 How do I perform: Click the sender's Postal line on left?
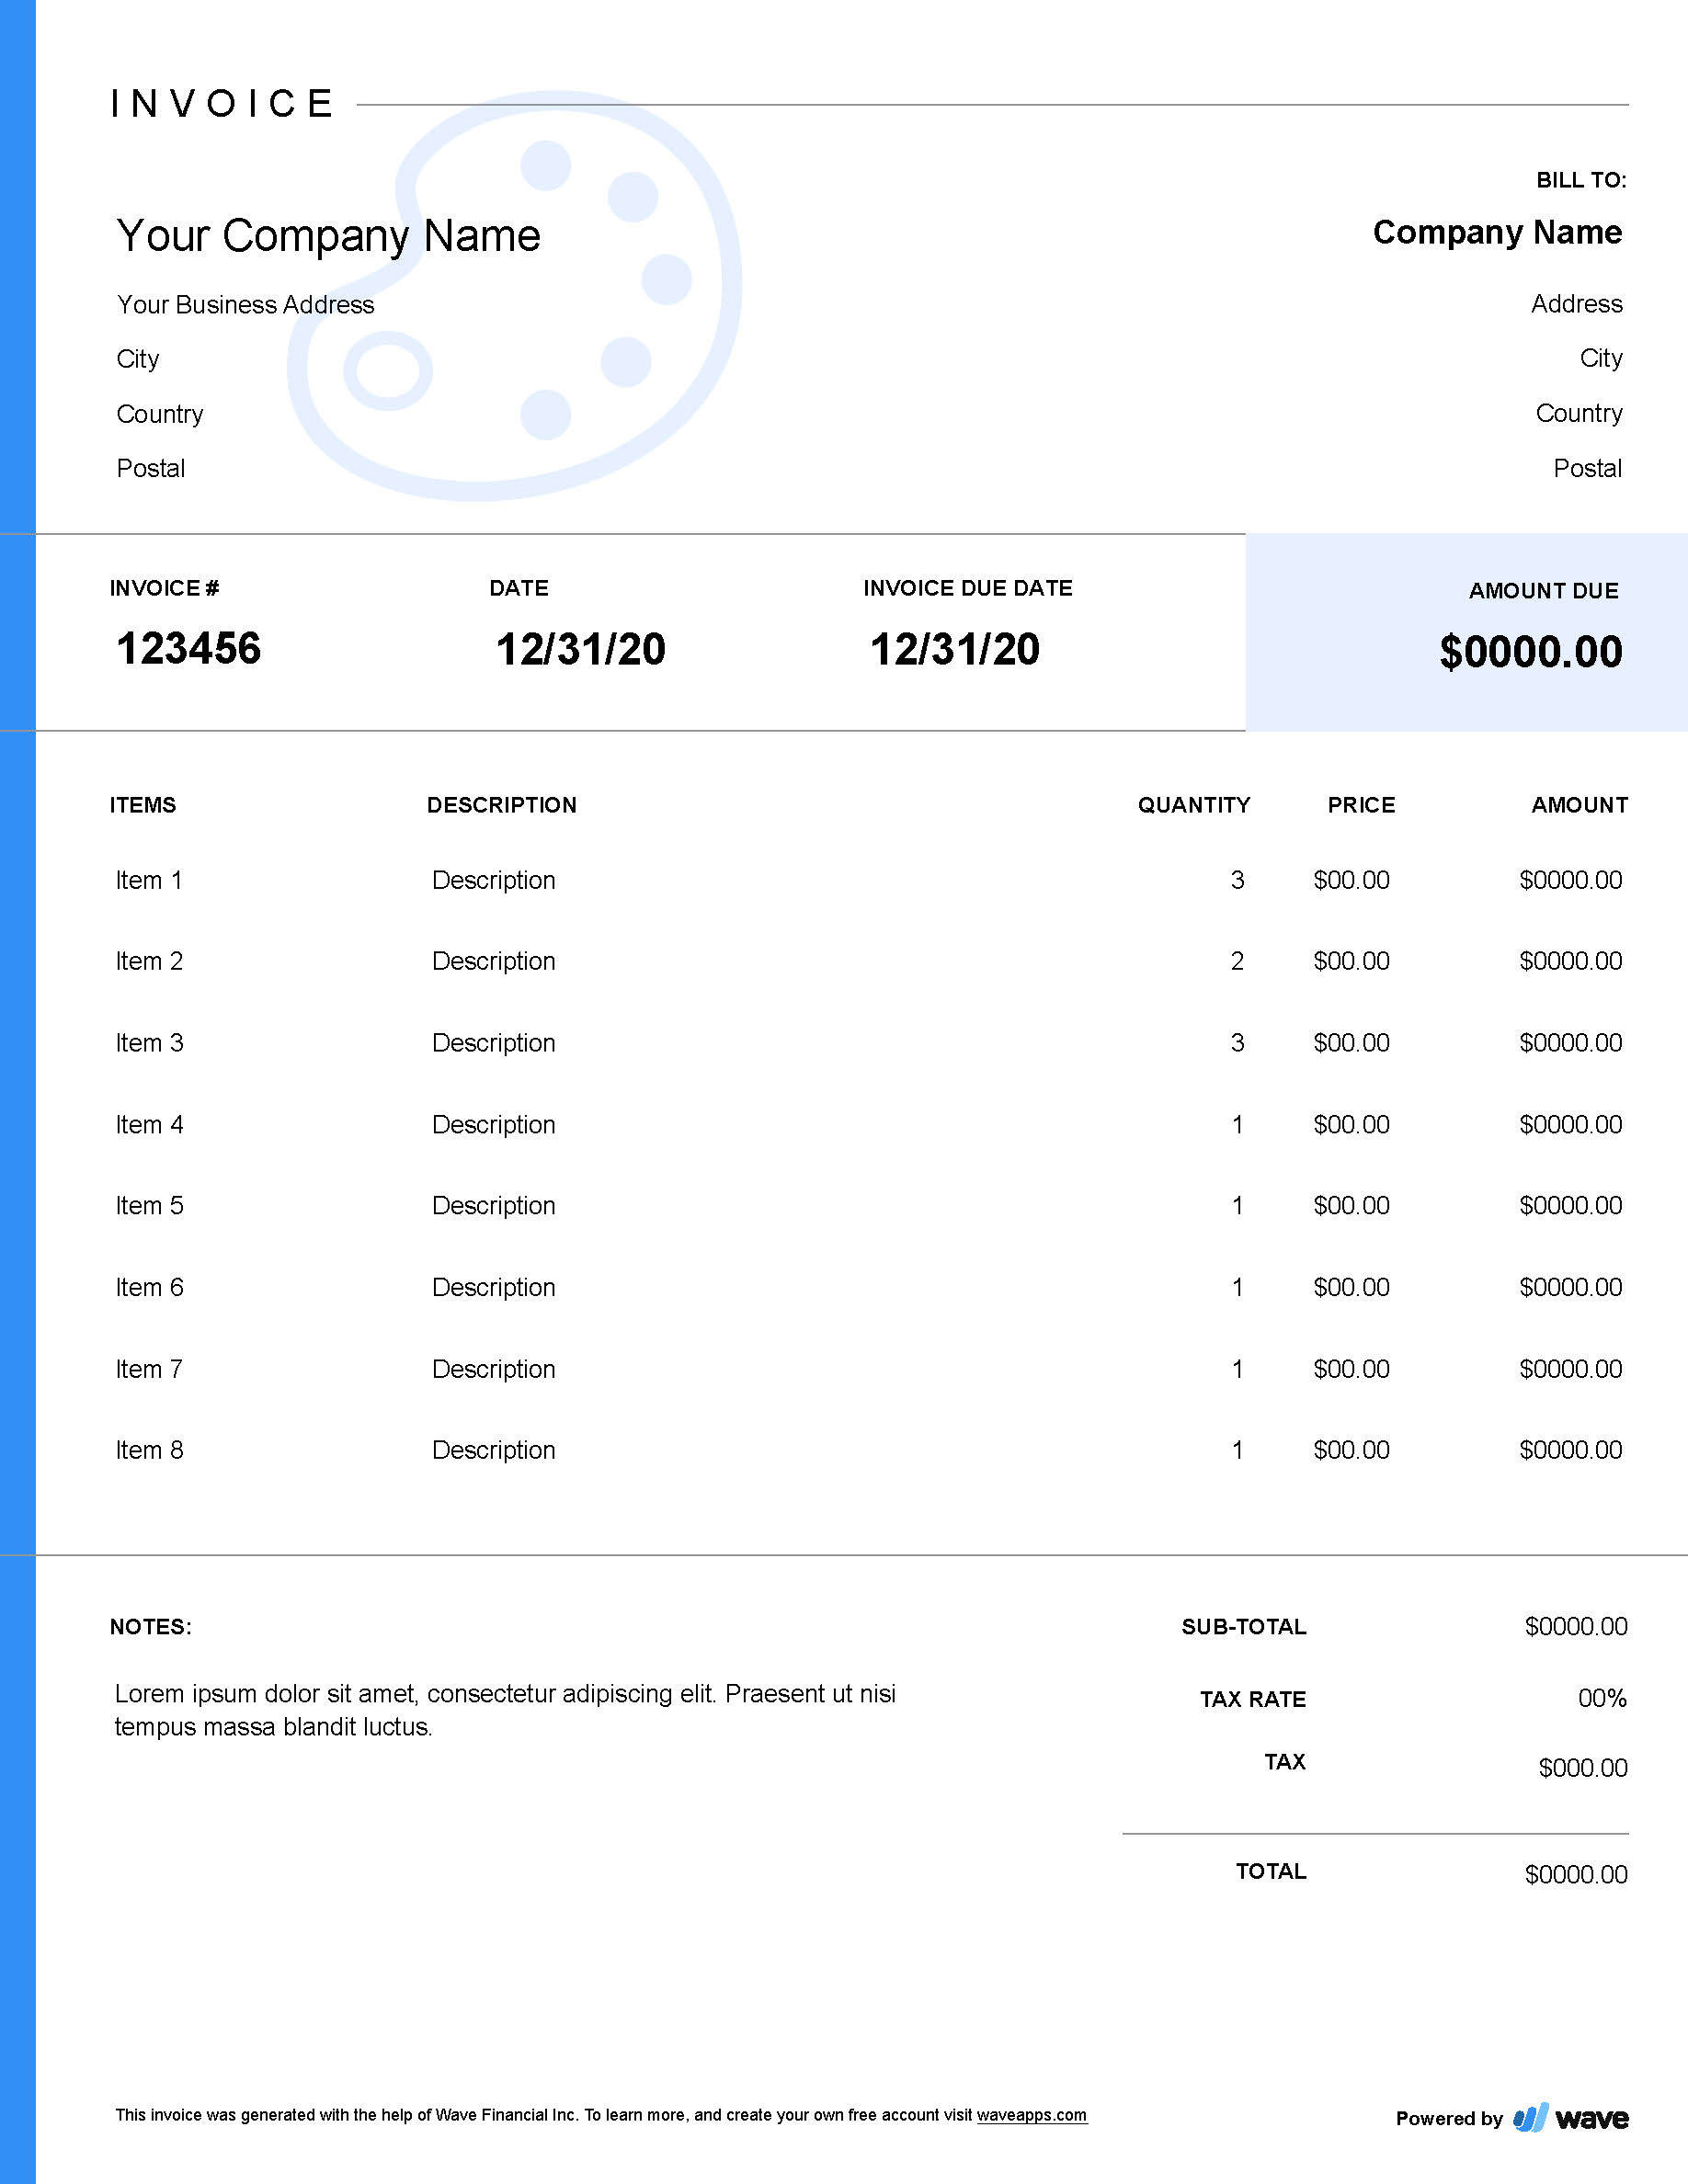(151, 468)
